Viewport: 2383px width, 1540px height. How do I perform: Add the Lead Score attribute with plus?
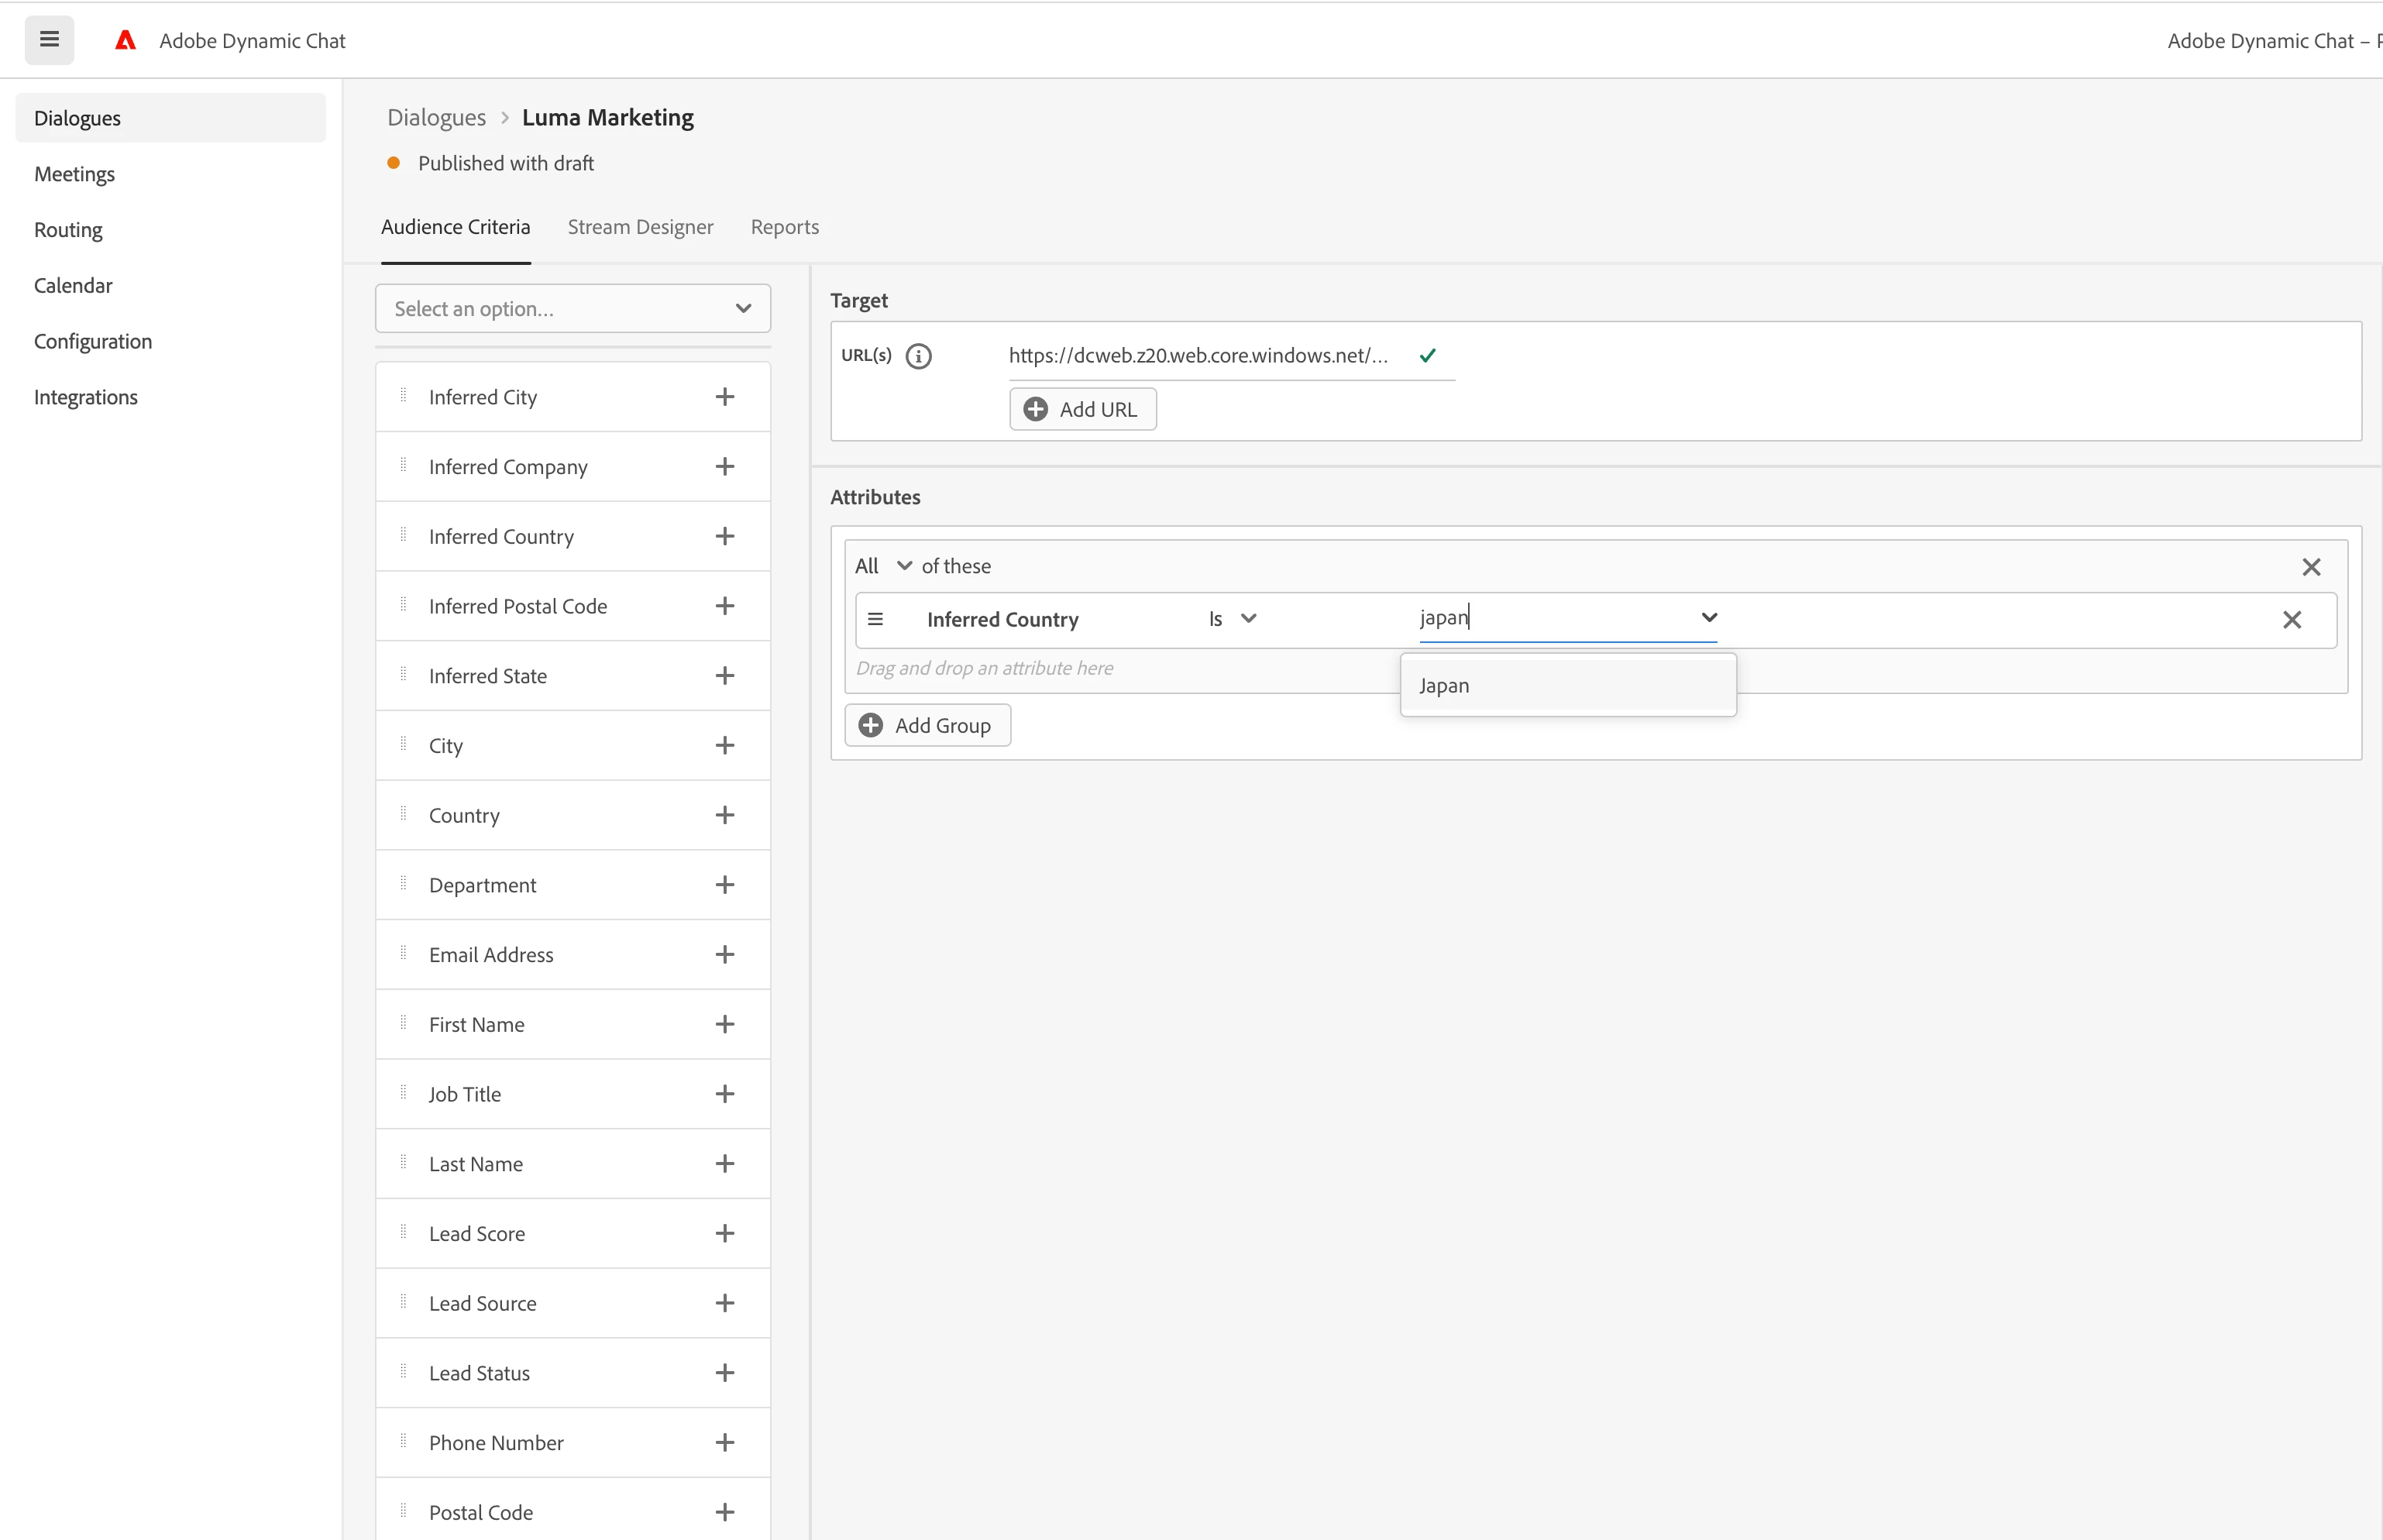click(725, 1233)
